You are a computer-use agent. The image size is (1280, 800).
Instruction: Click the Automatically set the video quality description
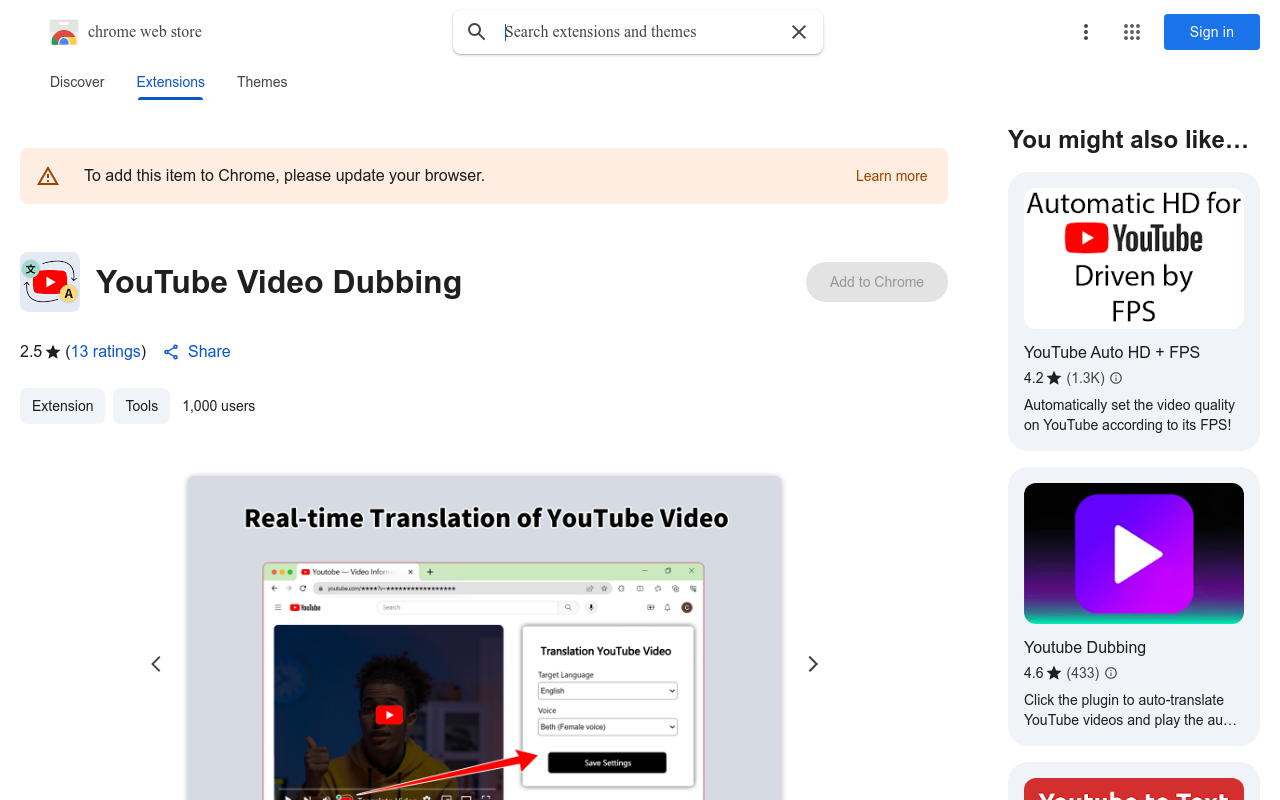1130,415
